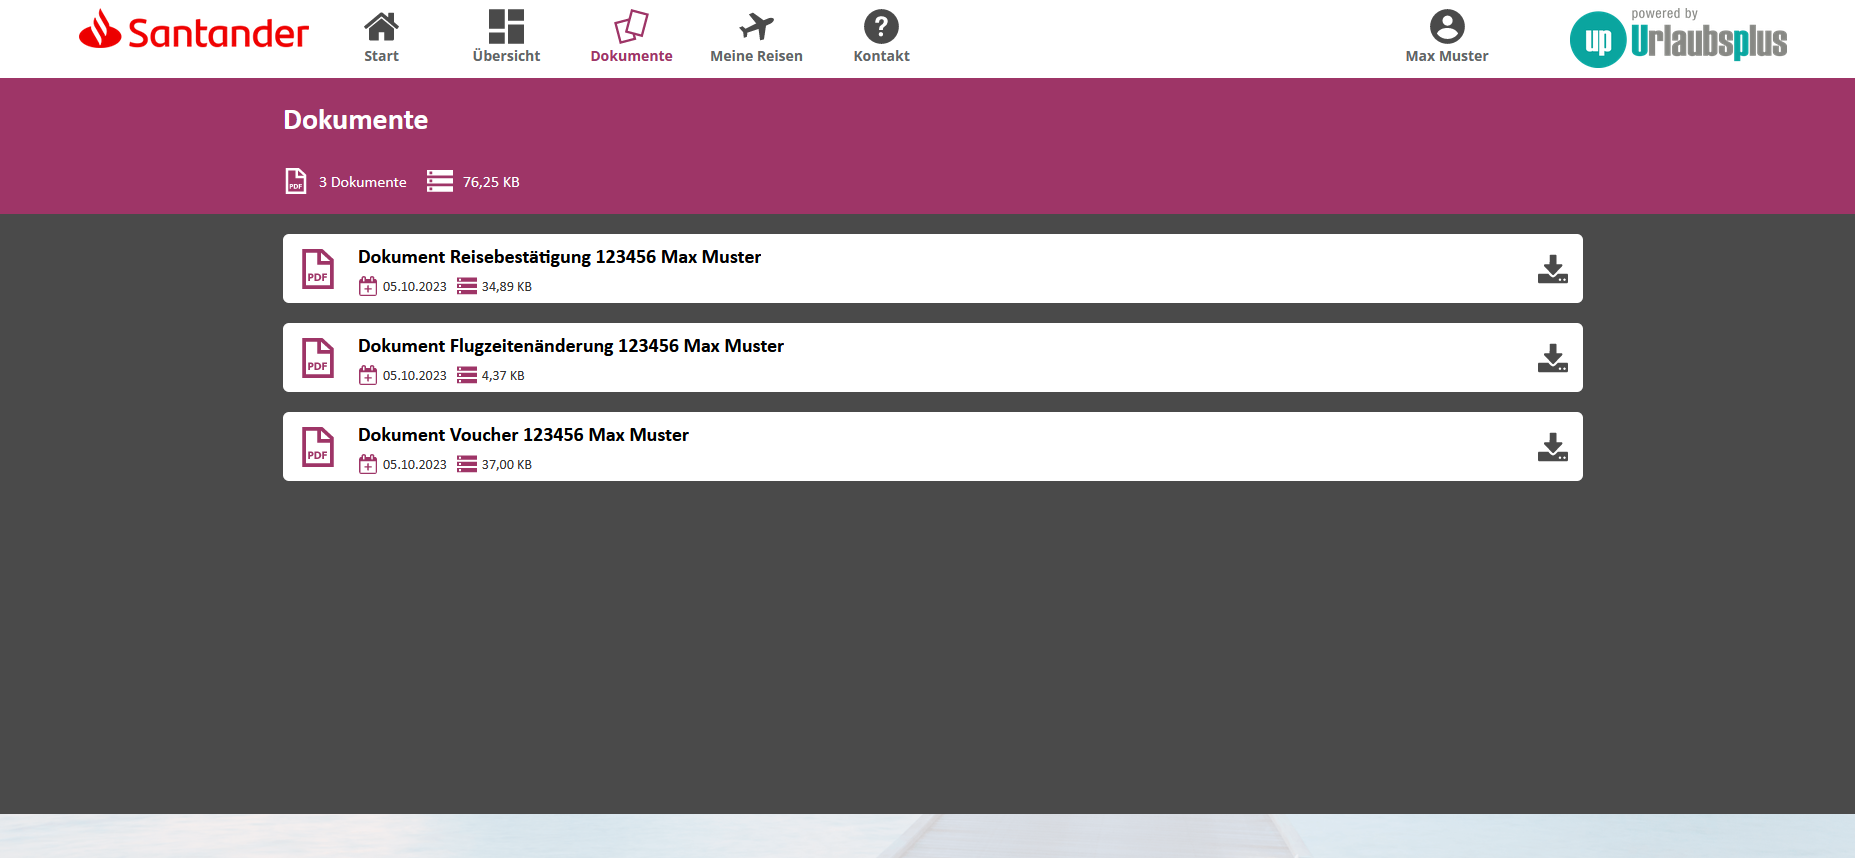
Task: Click the Dokumente page heading
Action: 355,120
